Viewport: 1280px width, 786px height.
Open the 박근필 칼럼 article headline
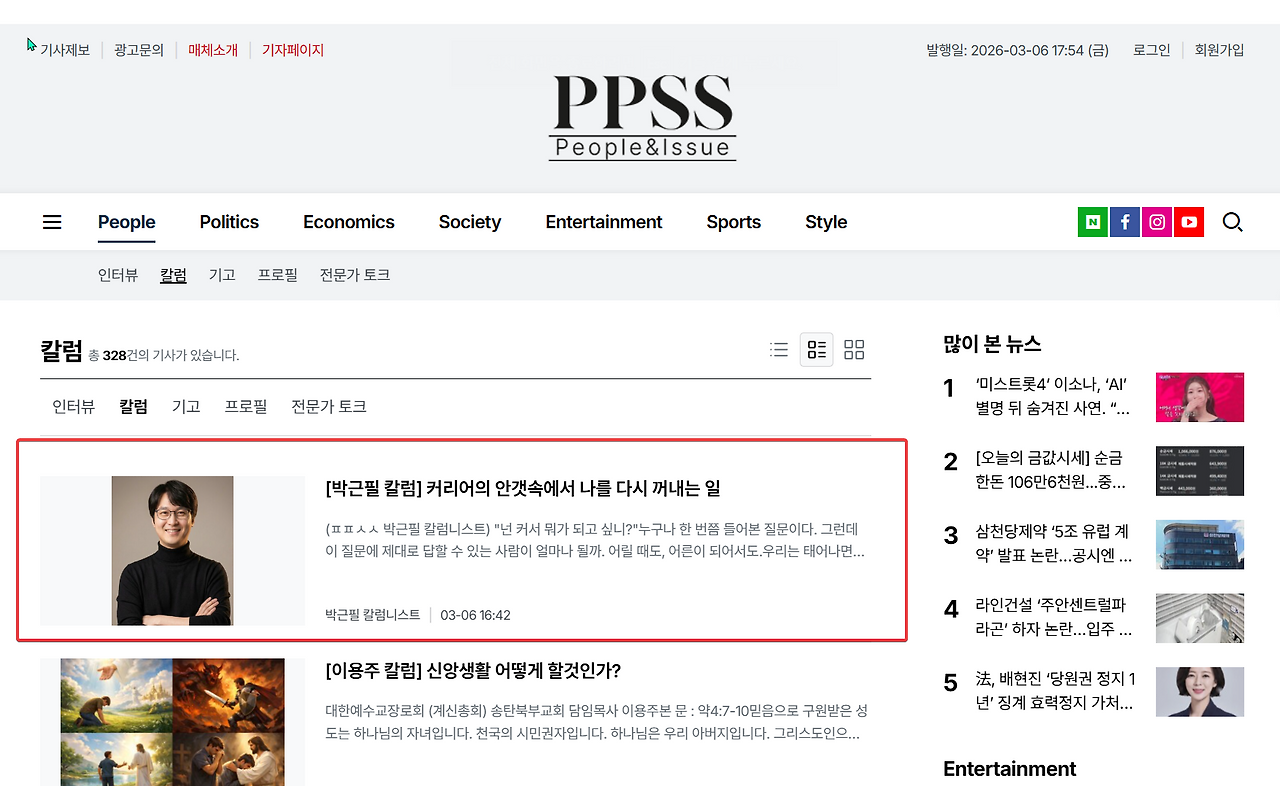click(523, 489)
